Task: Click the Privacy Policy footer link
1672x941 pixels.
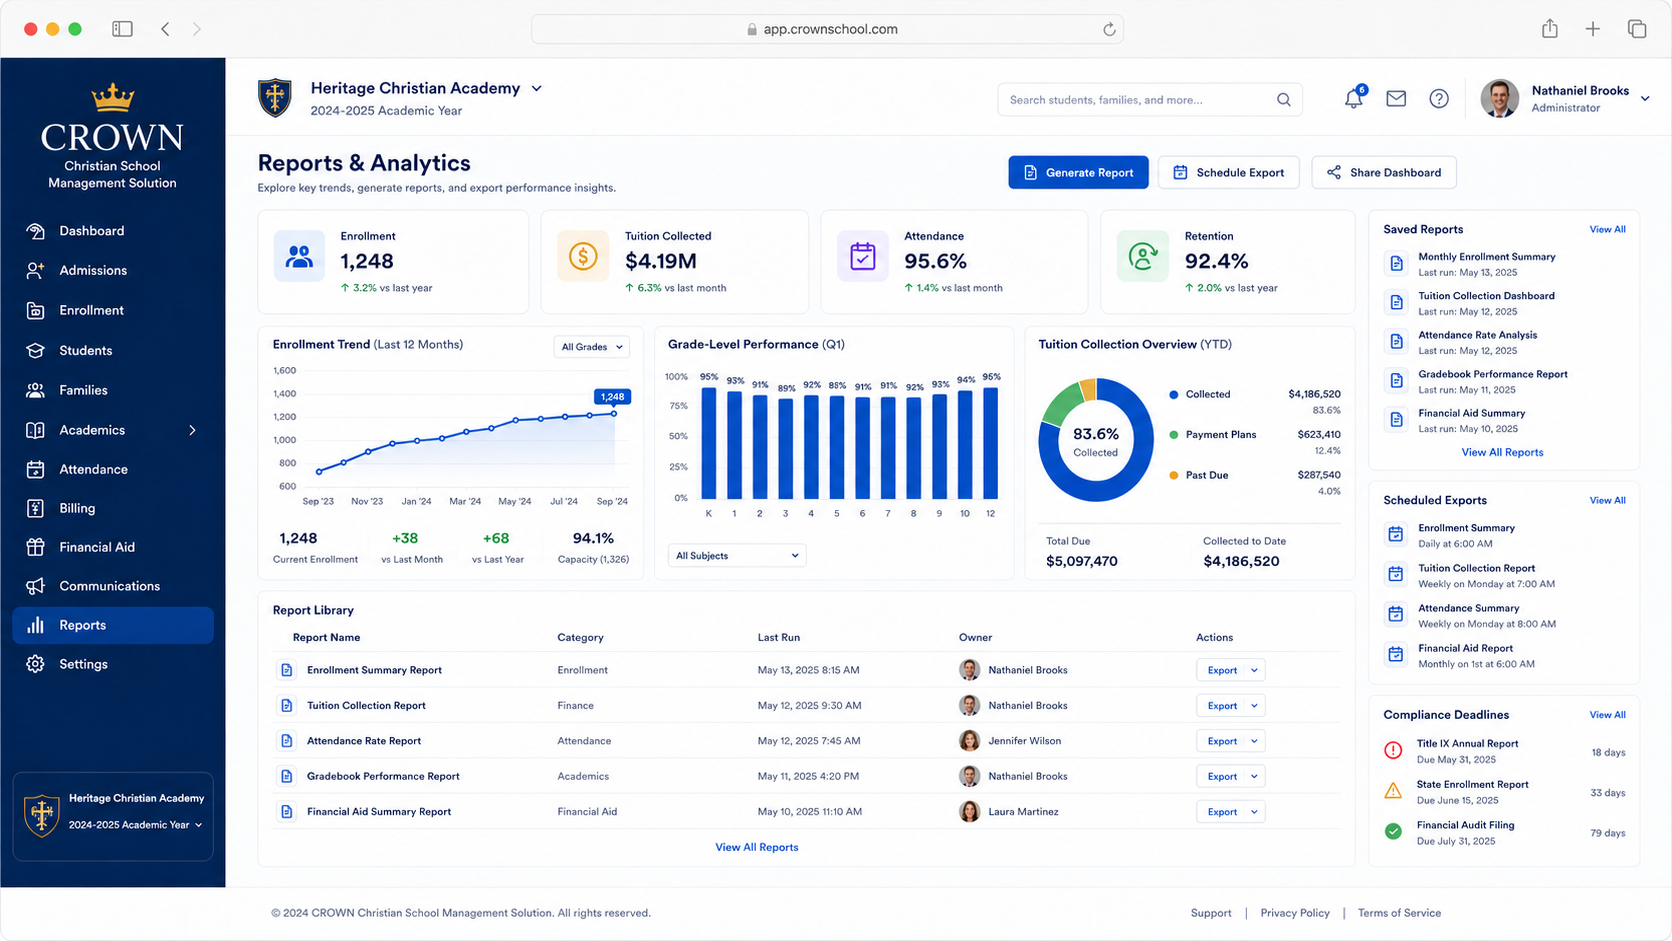Action: [x=1295, y=913]
